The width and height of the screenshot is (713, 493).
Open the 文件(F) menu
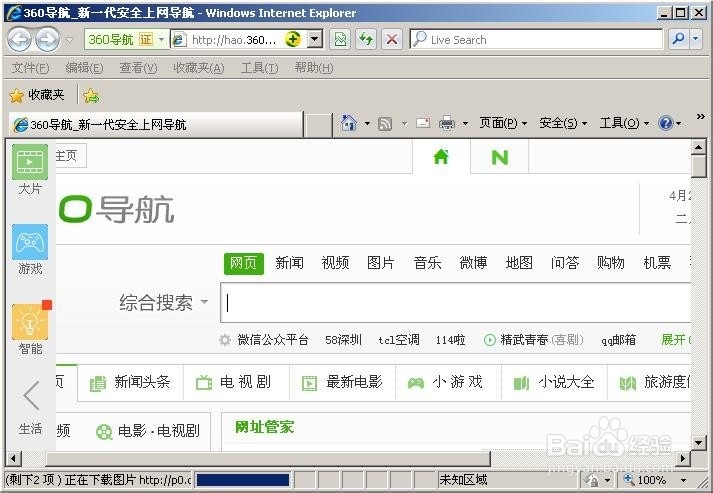(30, 68)
